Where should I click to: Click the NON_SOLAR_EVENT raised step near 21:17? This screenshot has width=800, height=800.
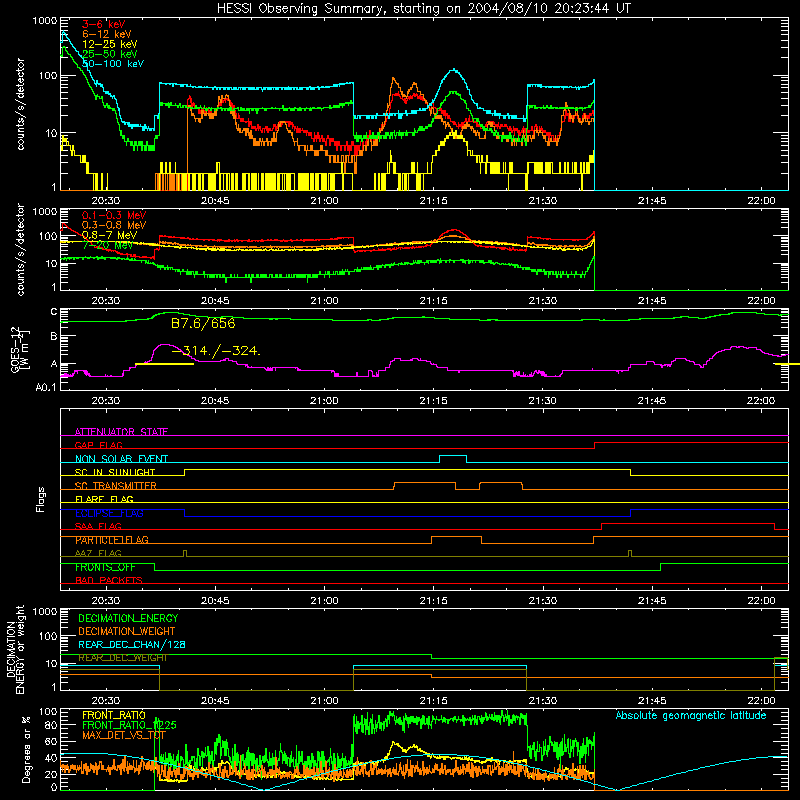[453, 456]
